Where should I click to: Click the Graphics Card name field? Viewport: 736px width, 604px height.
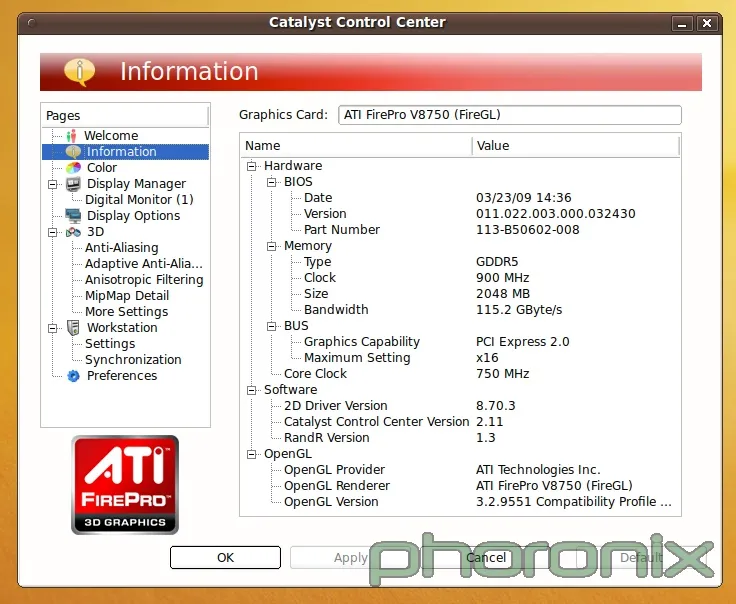(509, 115)
